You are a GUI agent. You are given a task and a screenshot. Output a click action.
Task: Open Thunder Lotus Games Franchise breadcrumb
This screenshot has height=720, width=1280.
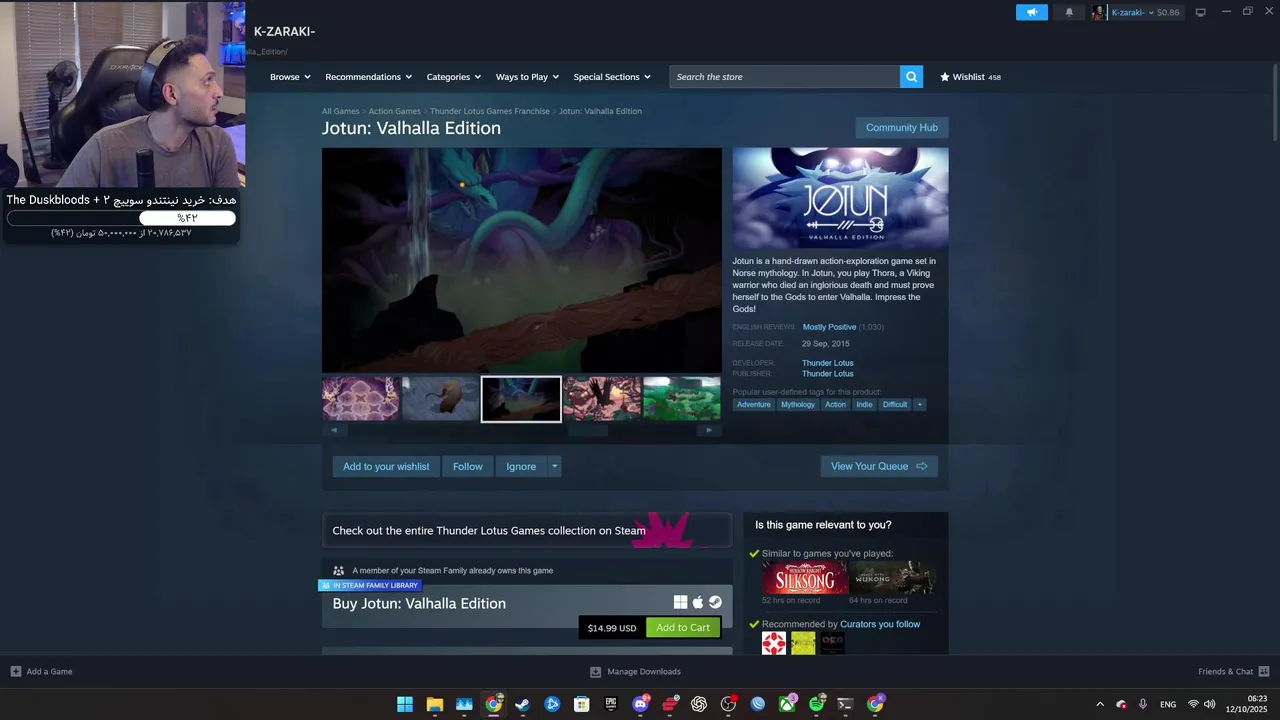(490, 111)
